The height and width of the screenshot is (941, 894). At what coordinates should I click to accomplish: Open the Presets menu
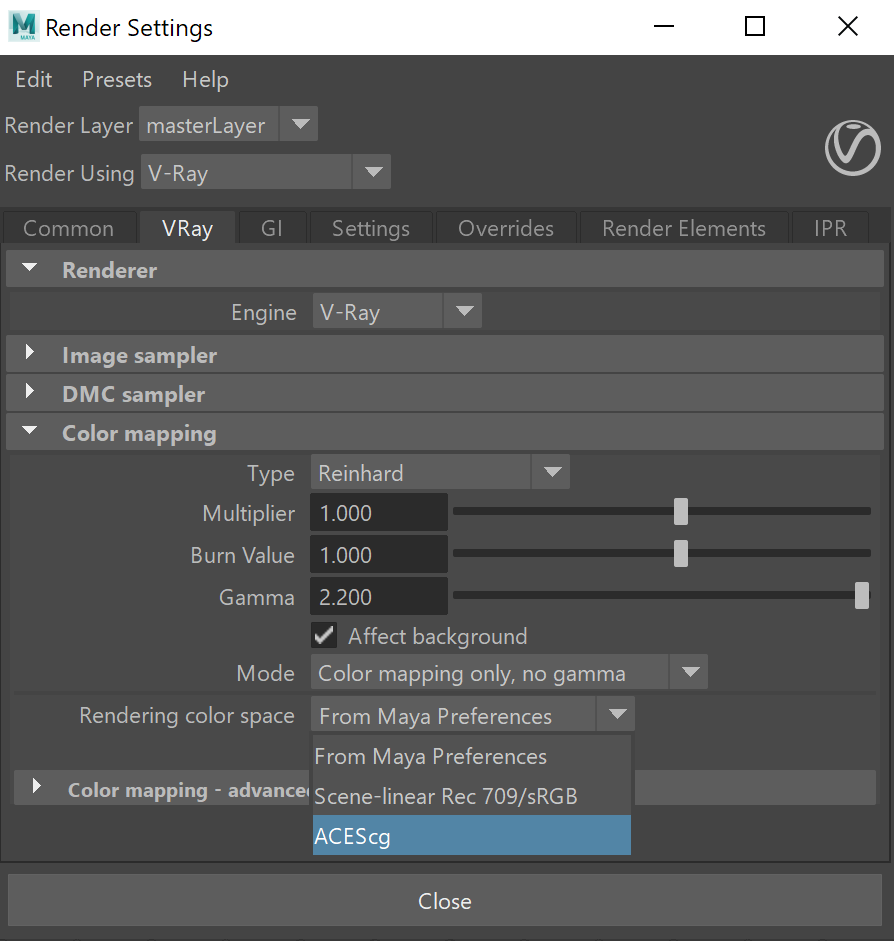coord(117,79)
